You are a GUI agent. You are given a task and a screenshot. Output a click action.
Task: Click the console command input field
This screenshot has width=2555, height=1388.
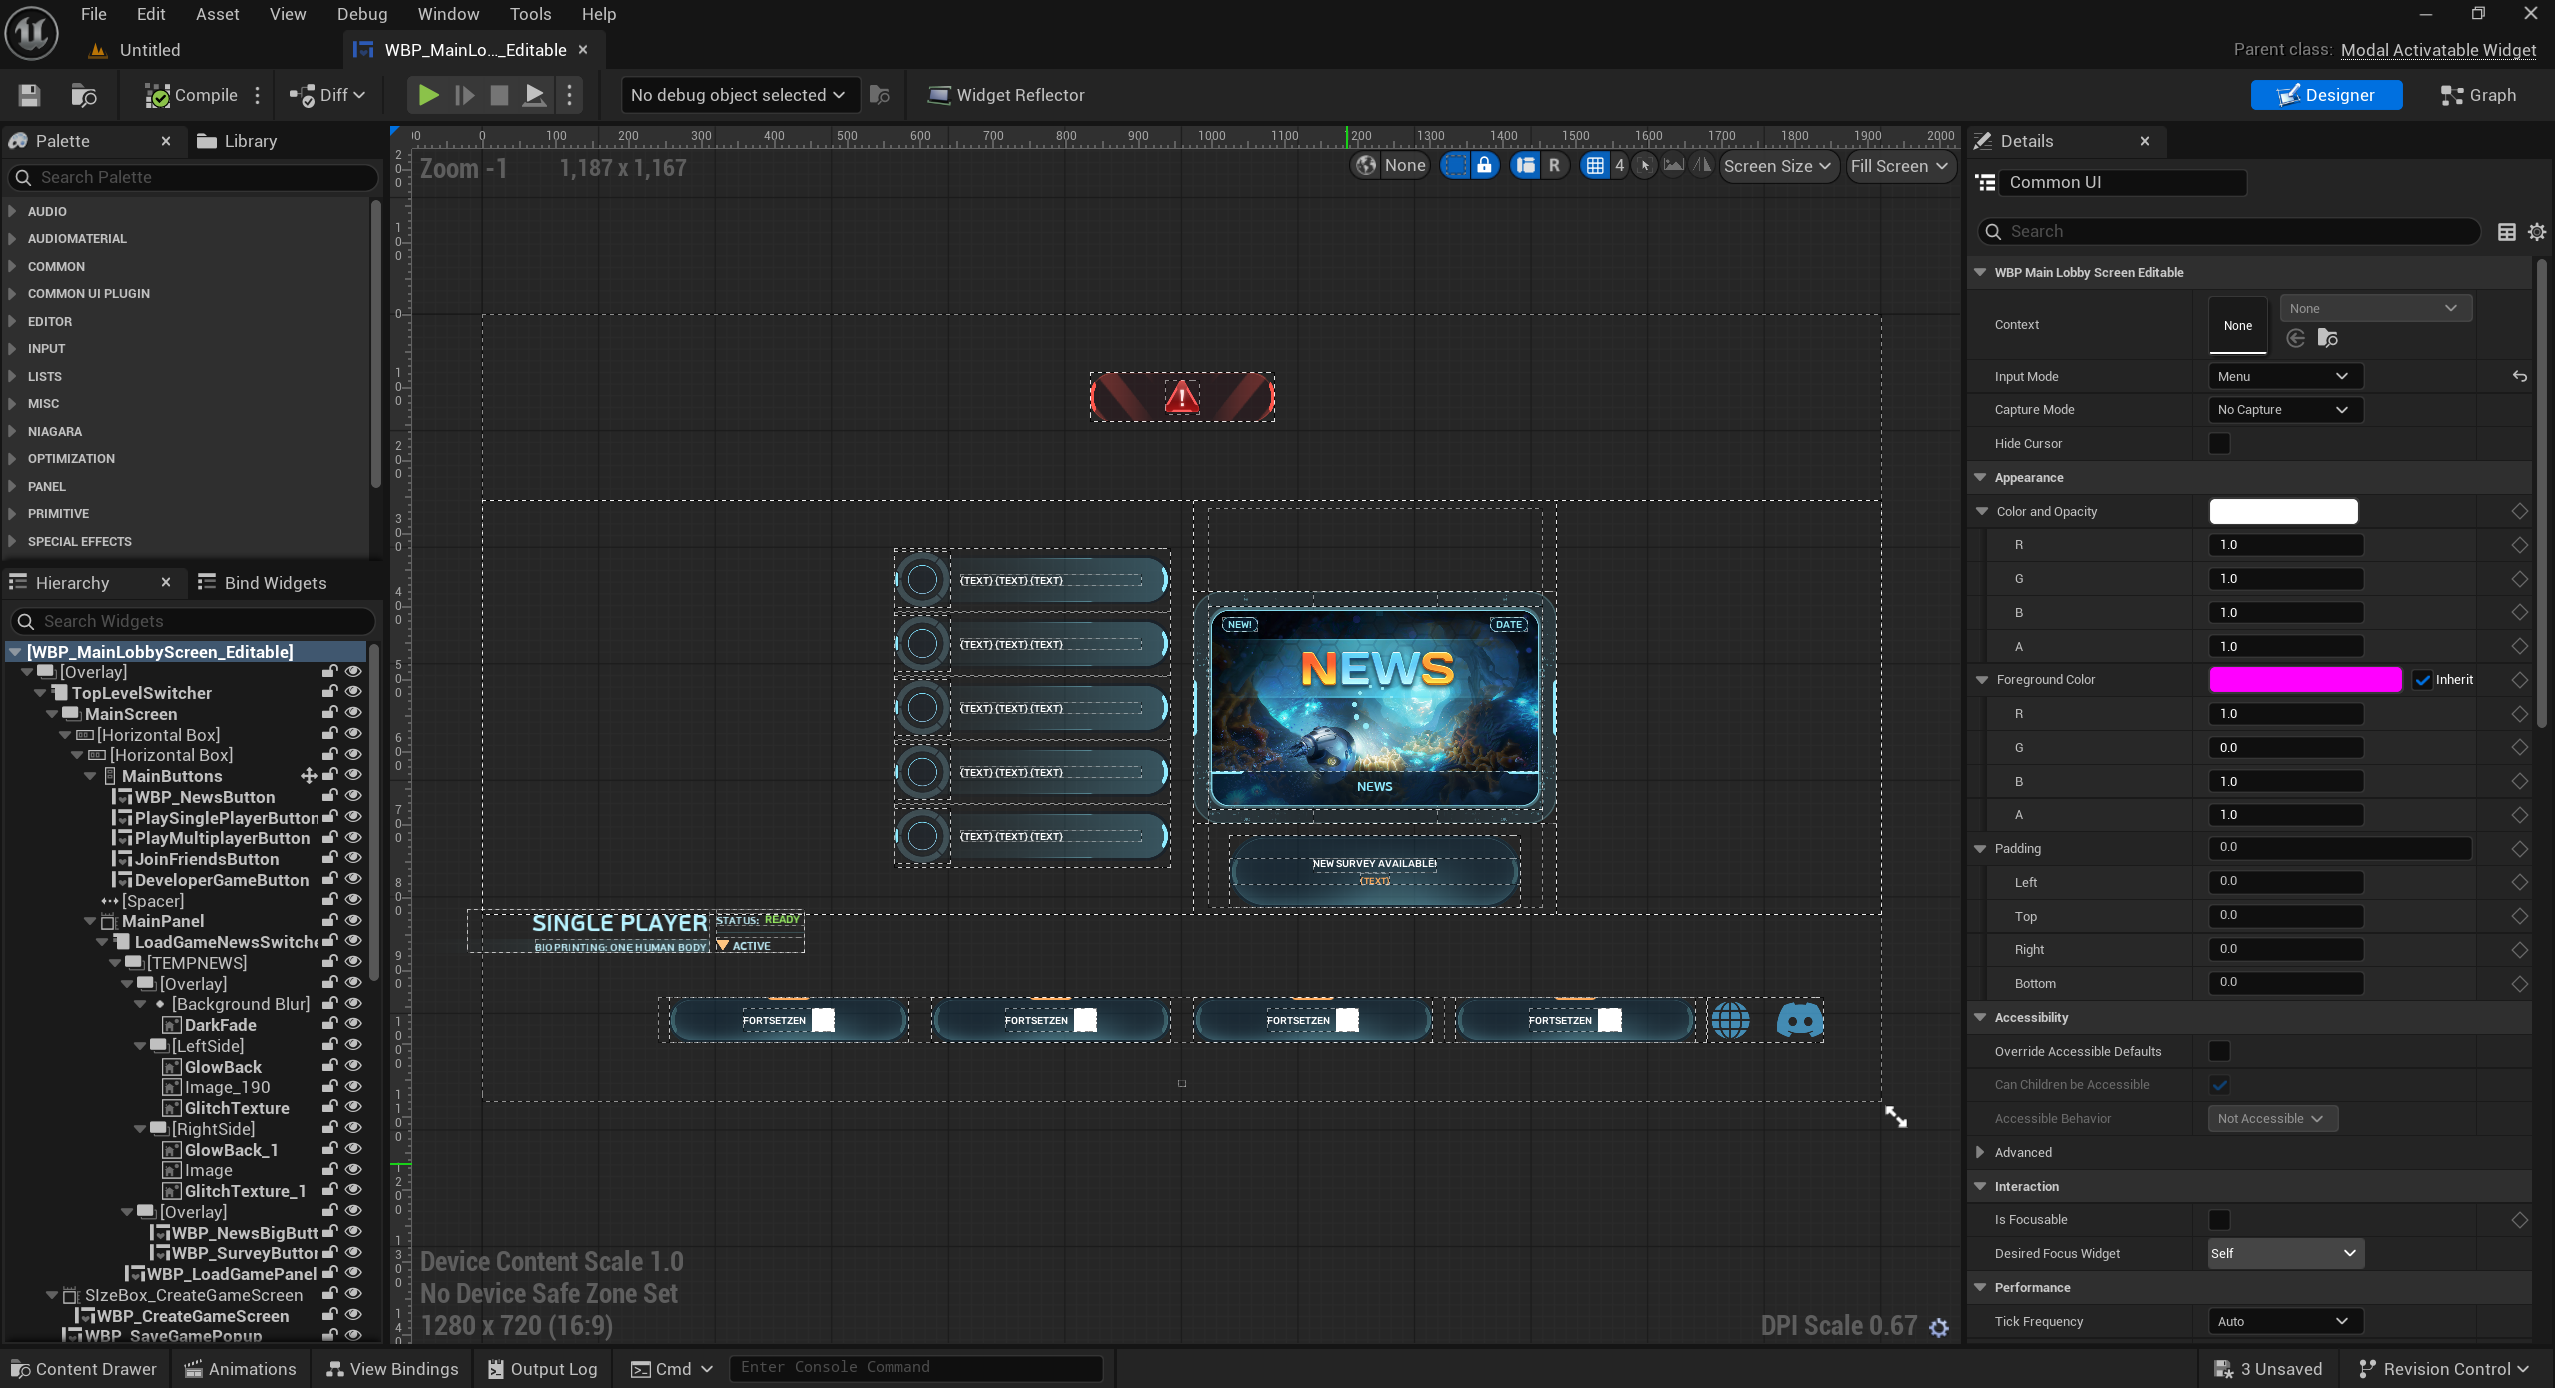915,1367
